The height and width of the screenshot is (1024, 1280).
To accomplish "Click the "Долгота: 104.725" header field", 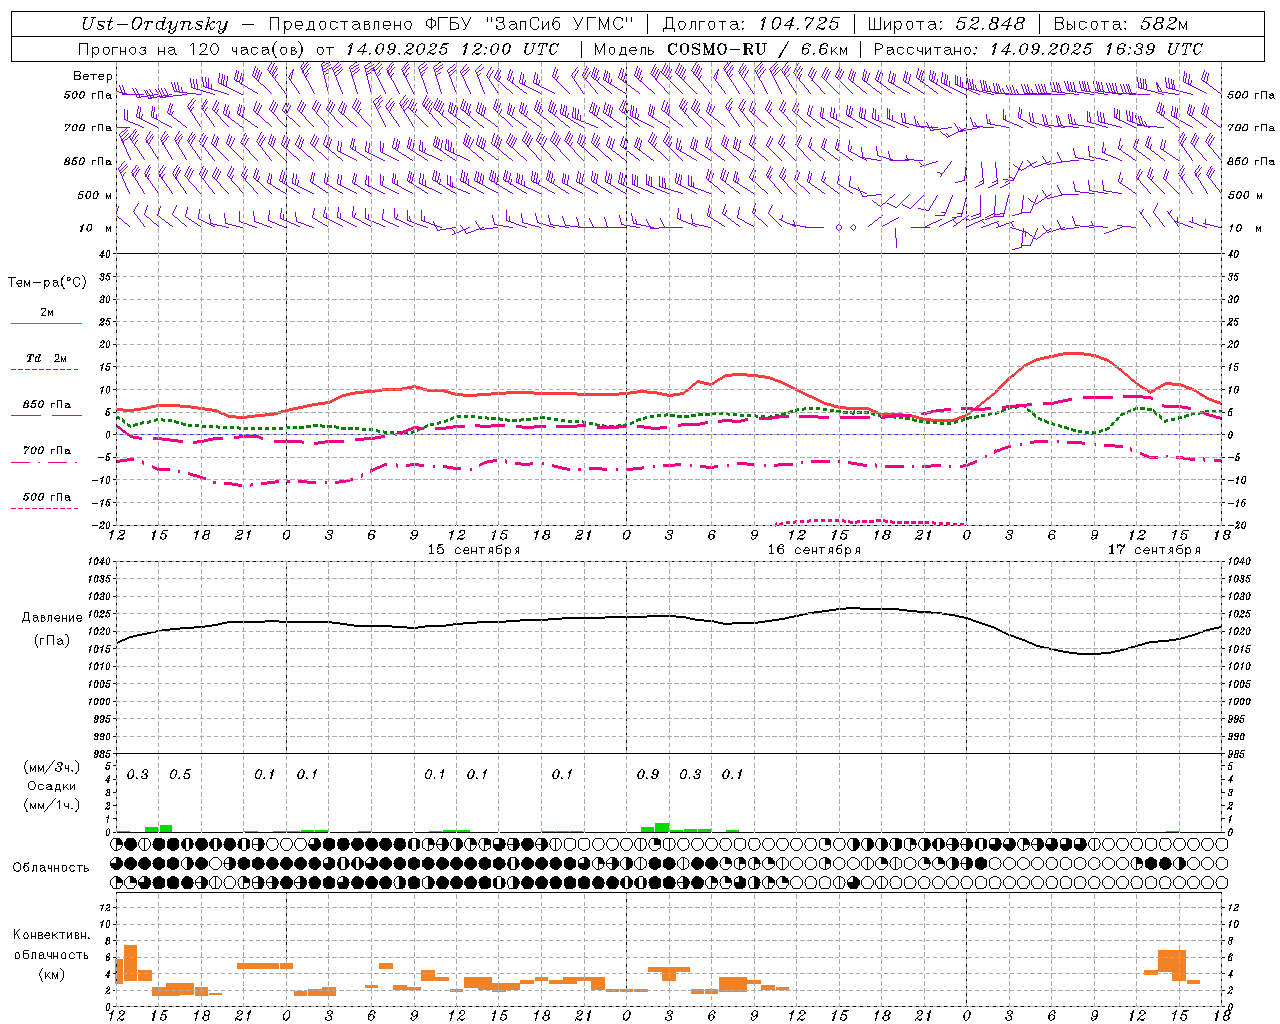I will (x=751, y=24).
